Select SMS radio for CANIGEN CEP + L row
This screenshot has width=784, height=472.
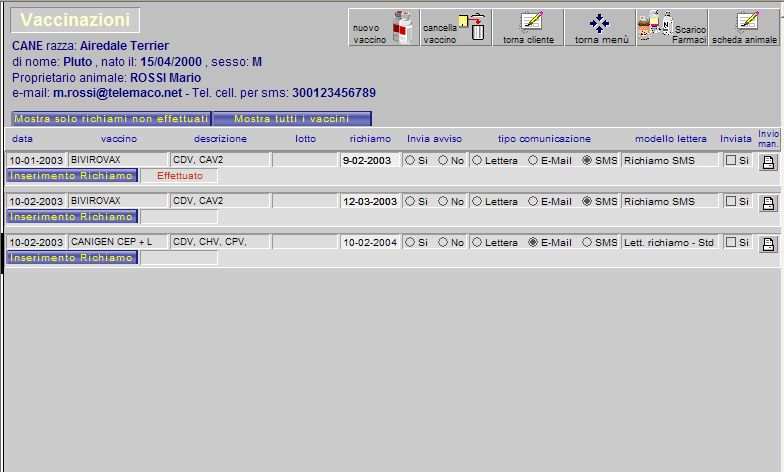[x=587, y=242]
